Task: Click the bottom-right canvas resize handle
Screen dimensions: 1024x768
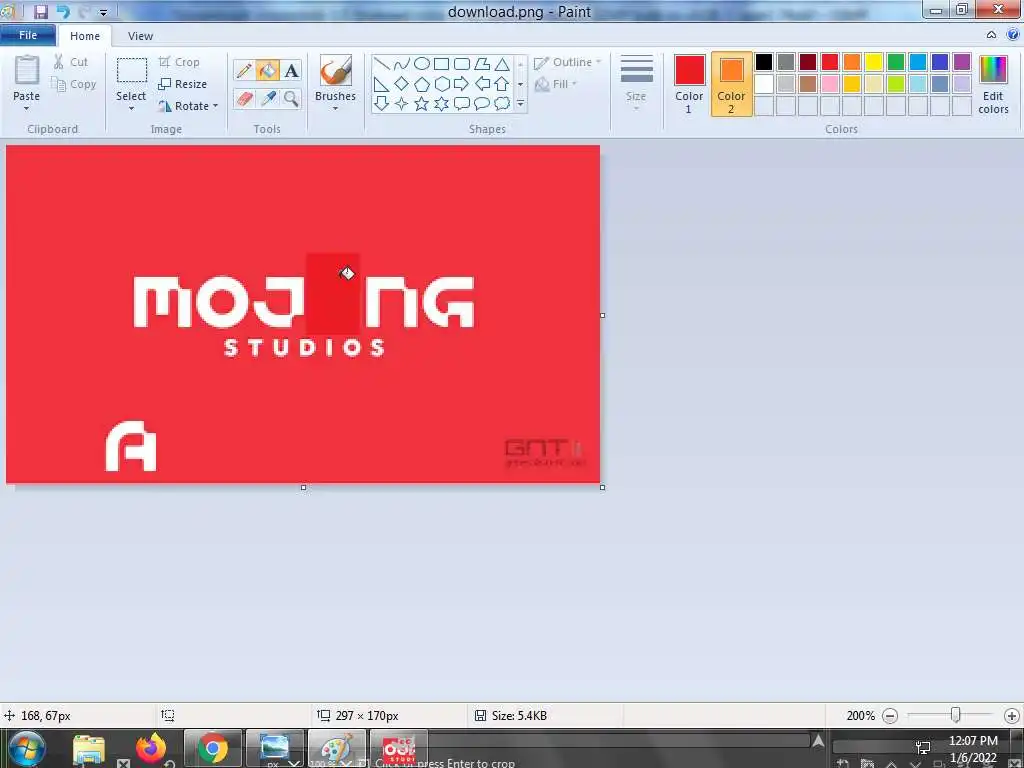Action: [x=602, y=487]
